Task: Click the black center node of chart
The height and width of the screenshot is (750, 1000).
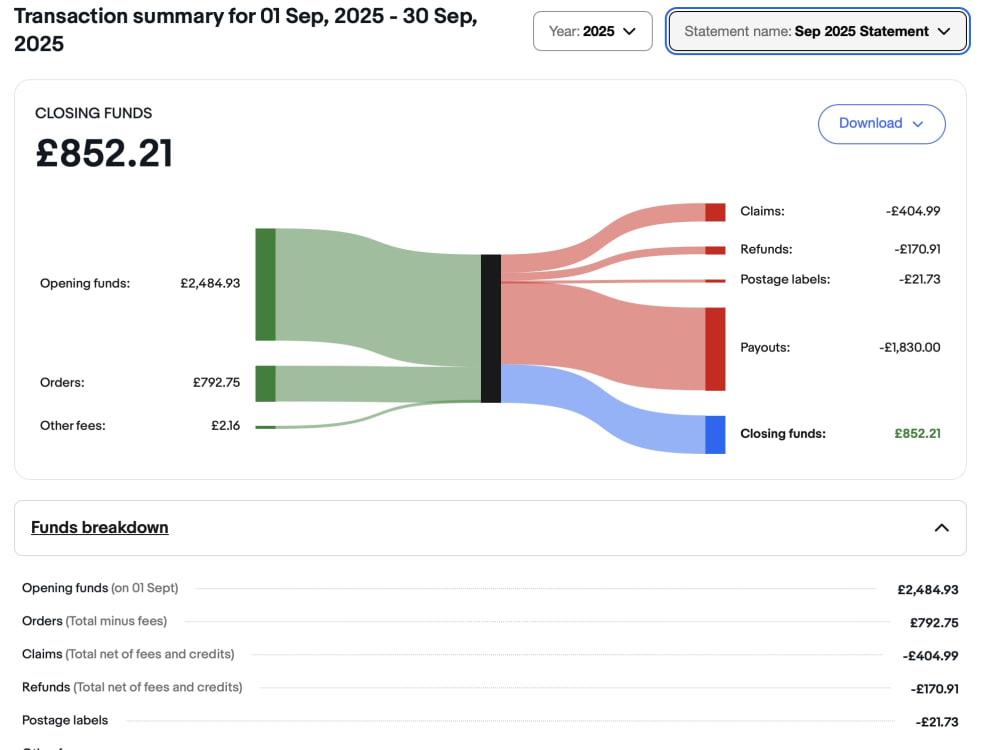Action: (x=490, y=328)
